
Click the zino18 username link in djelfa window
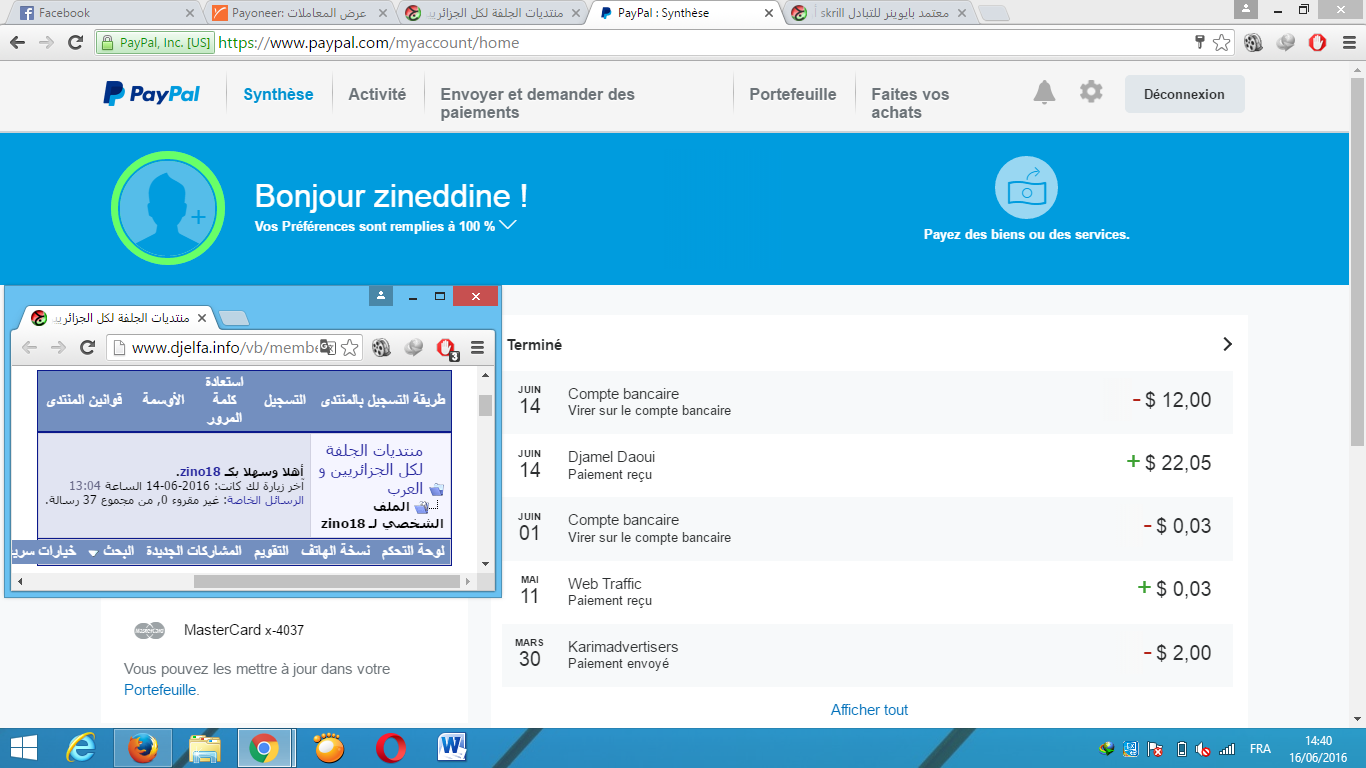click(x=200, y=471)
